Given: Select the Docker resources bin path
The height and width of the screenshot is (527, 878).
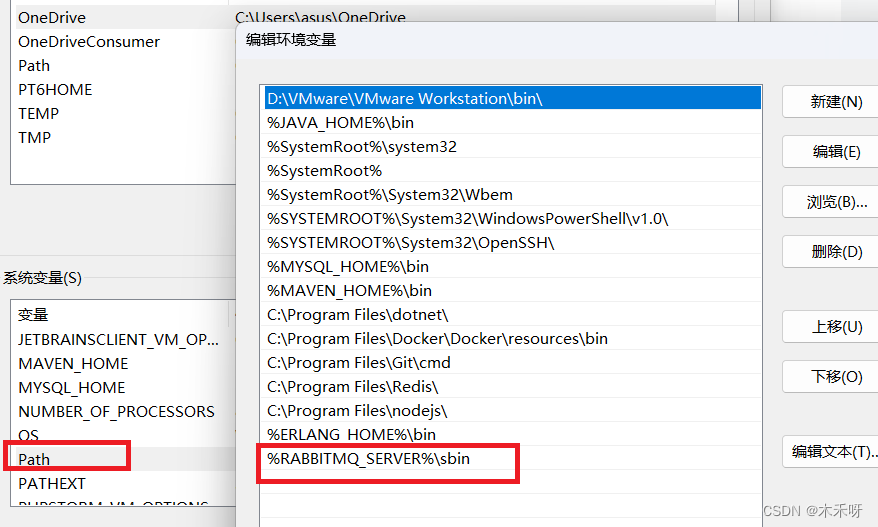Looking at the screenshot, I should pos(437,338).
